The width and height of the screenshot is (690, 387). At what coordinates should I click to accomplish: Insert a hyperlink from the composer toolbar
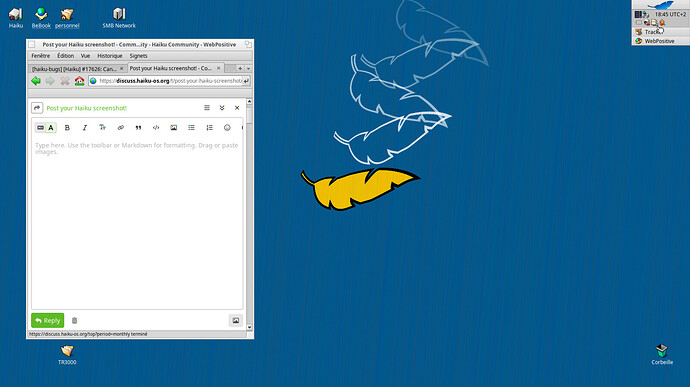click(x=121, y=128)
